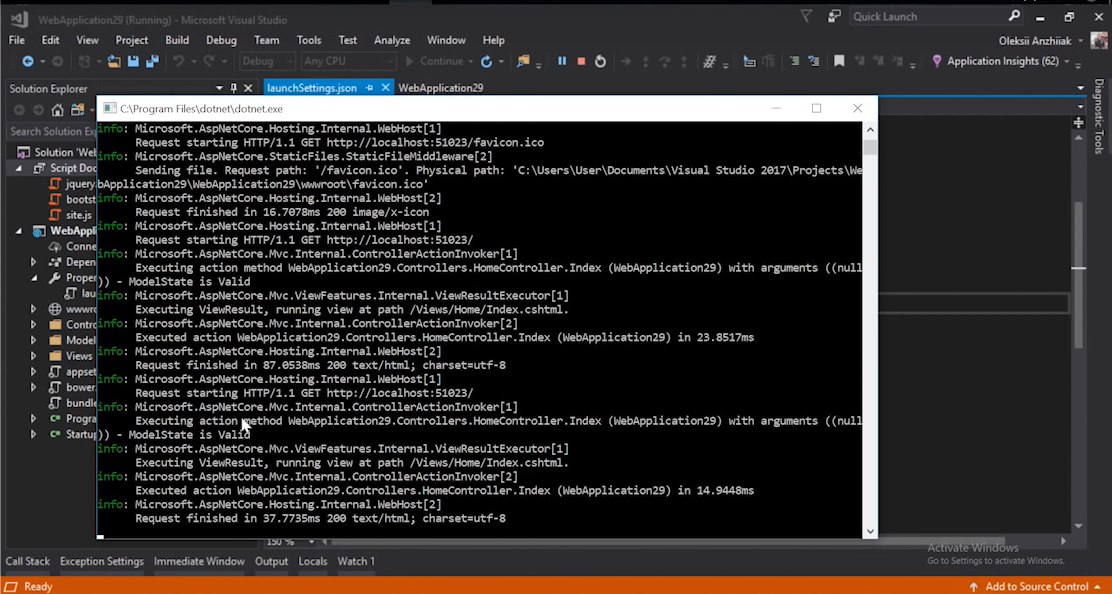Open Solution Explorer window options dropdown
The image size is (1112, 594).
click(219, 88)
